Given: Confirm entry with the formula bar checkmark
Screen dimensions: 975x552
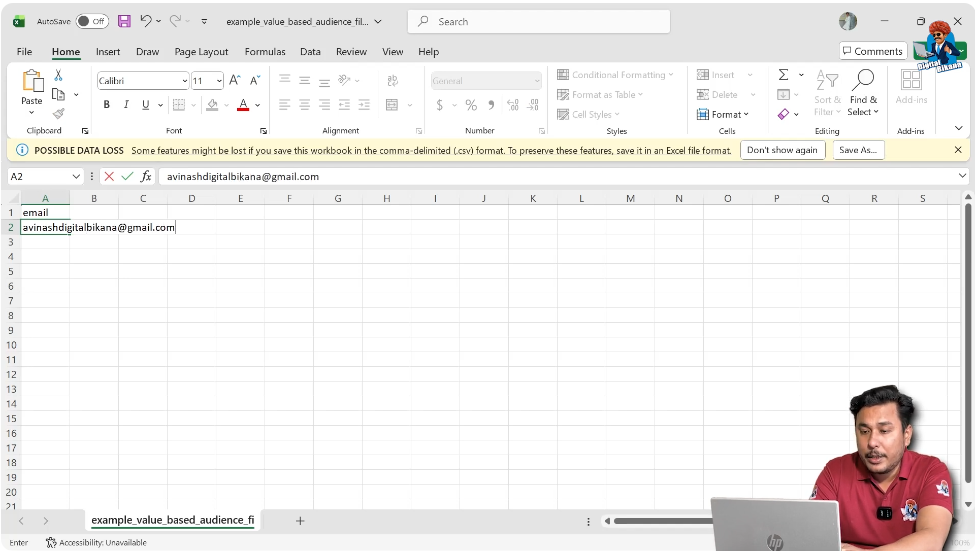Looking at the screenshot, I should [x=127, y=177].
